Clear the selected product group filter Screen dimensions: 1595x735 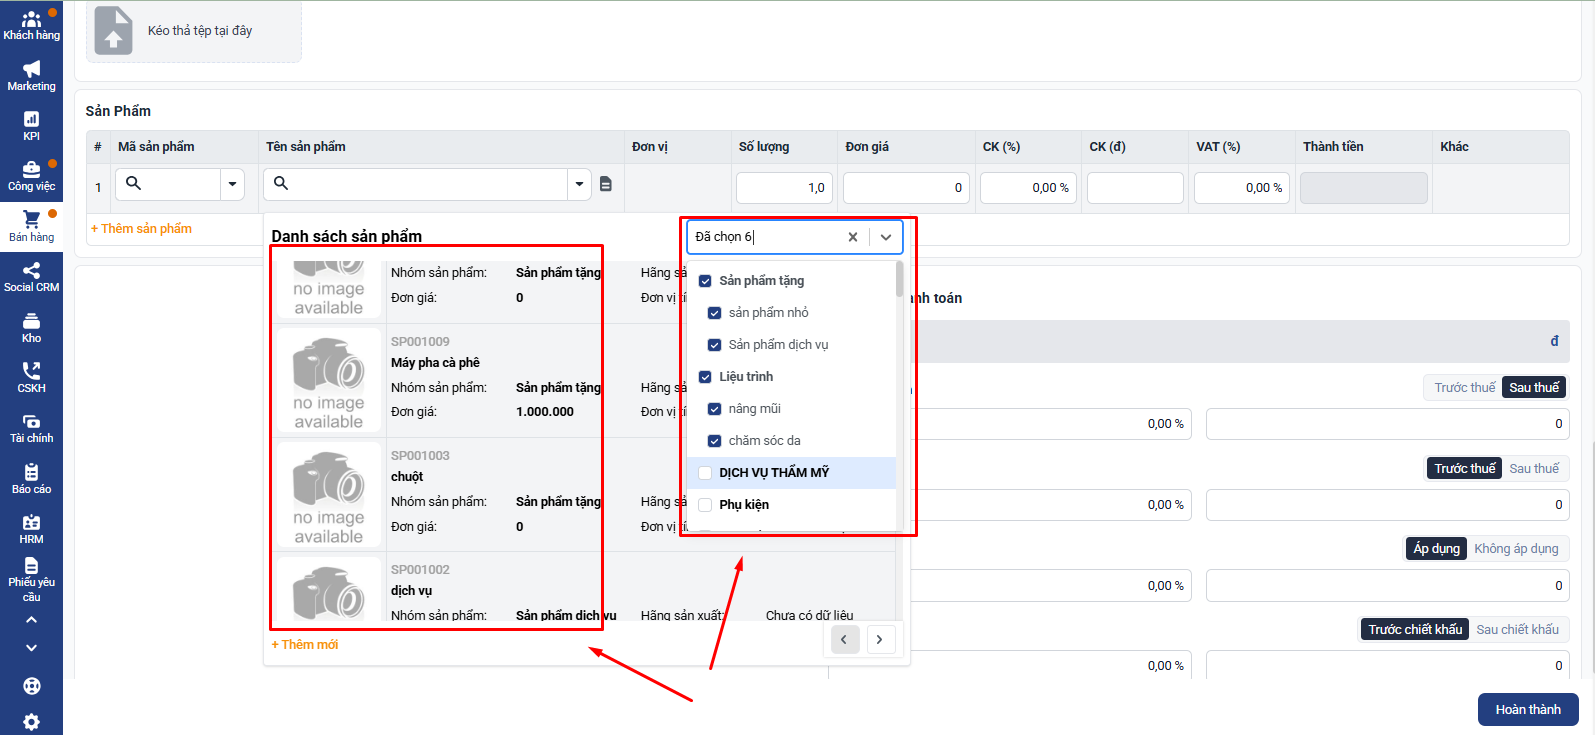coord(852,237)
